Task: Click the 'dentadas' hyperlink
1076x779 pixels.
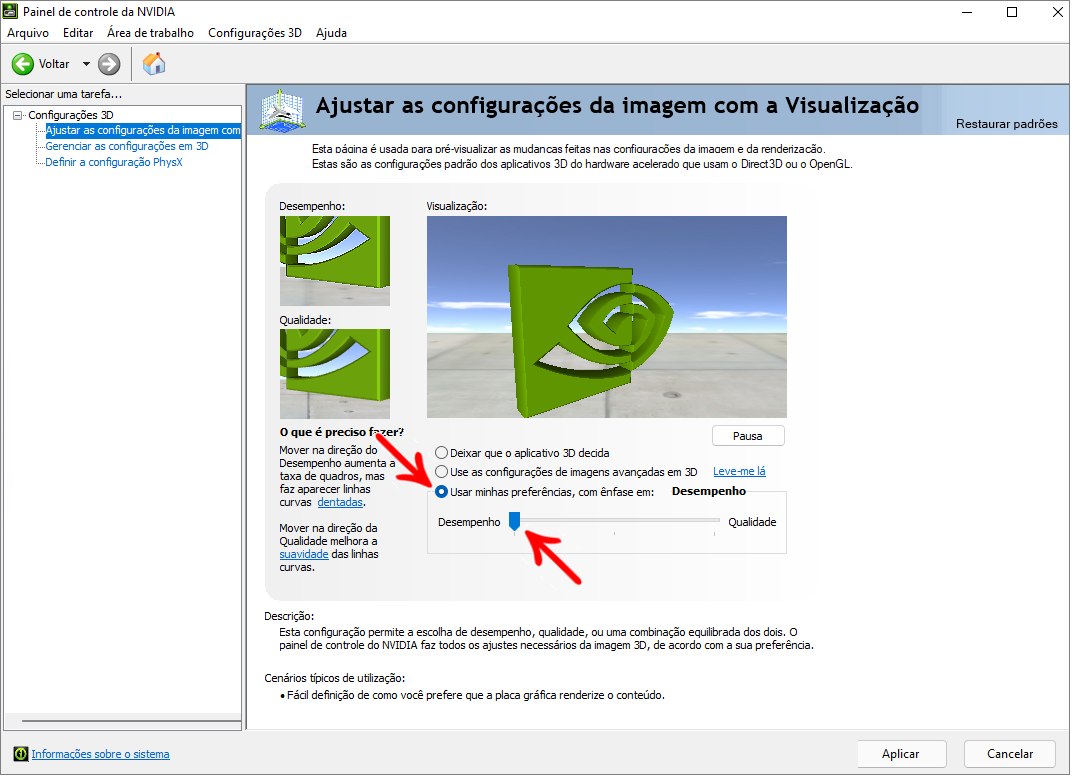Action: coord(340,502)
